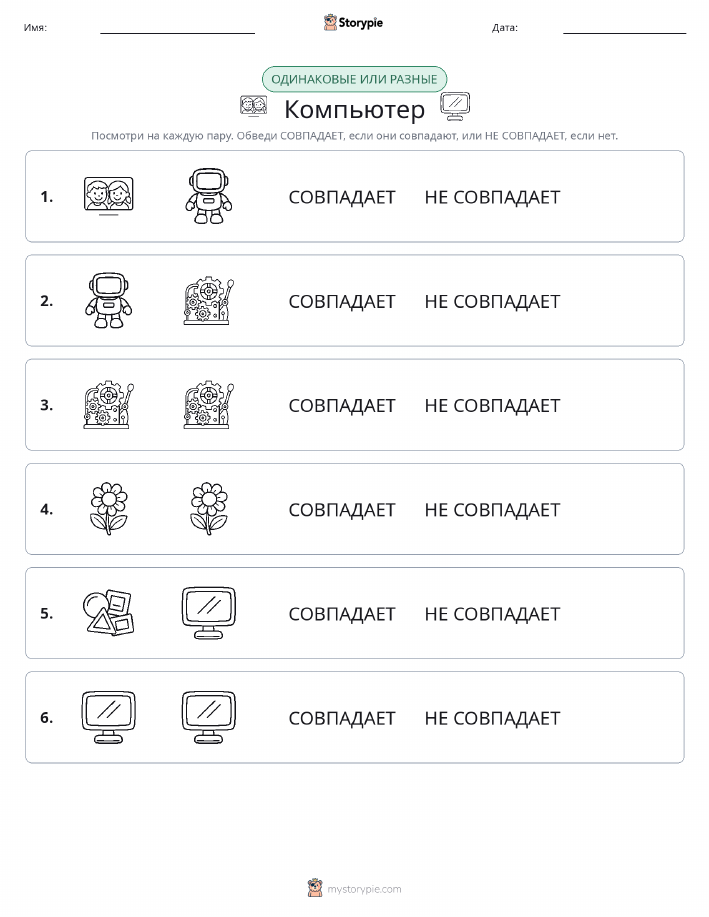The width and height of the screenshot is (709, 917).
Task: Select the left flower in row 4
Action: tap(109, 509)
